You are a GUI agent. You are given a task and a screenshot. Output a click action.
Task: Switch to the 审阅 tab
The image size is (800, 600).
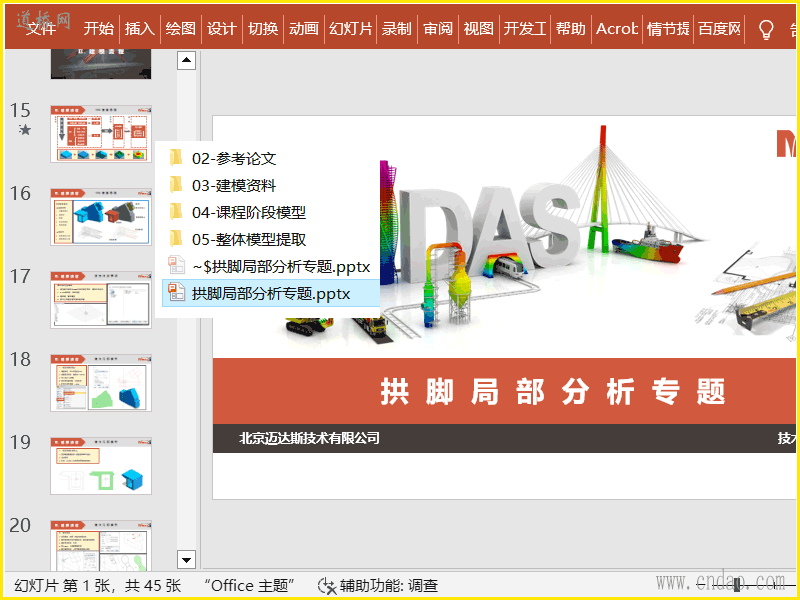coord(438,29)
